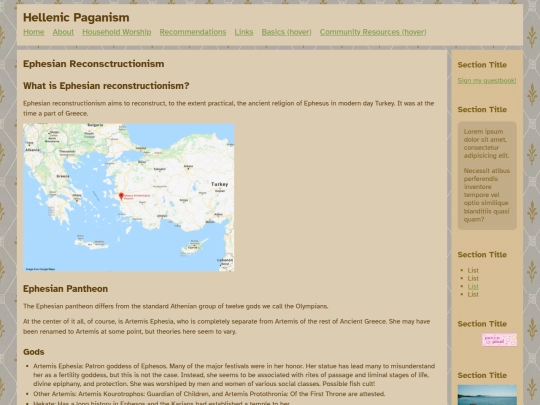
Task: Open the Home navigation link
Action: point(33,32)
